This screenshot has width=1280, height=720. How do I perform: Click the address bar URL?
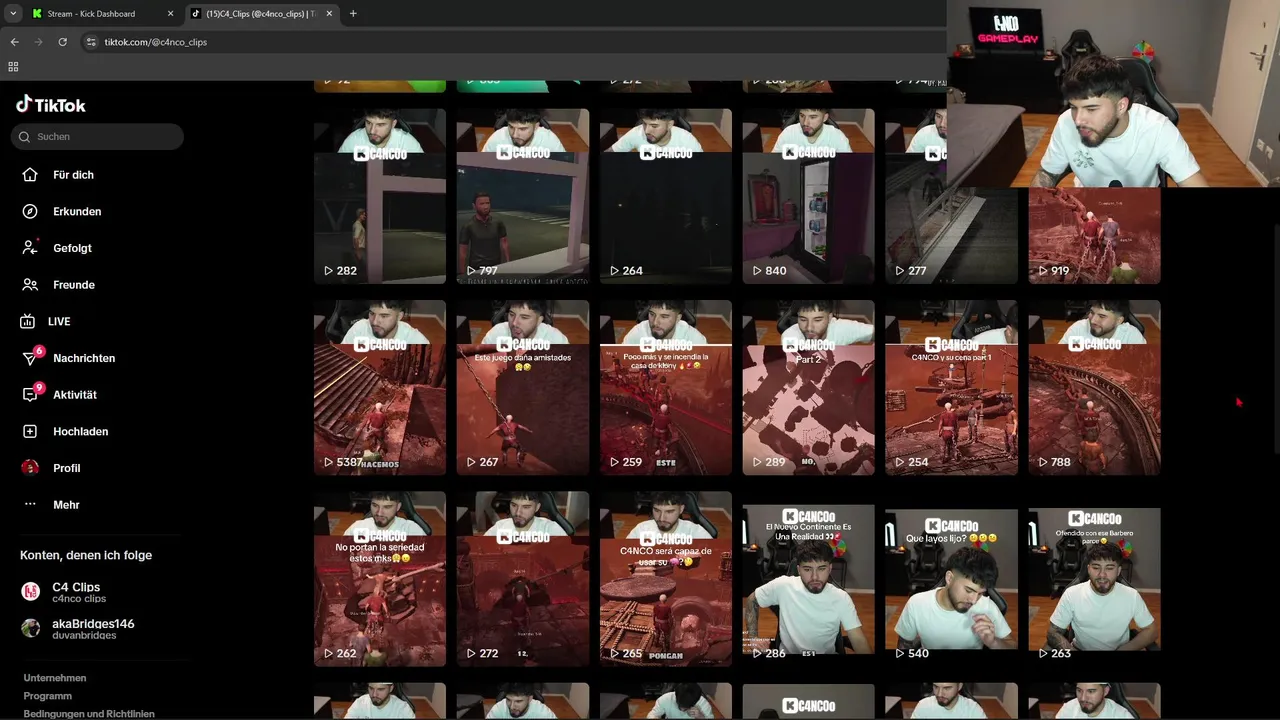coord(156,42)
